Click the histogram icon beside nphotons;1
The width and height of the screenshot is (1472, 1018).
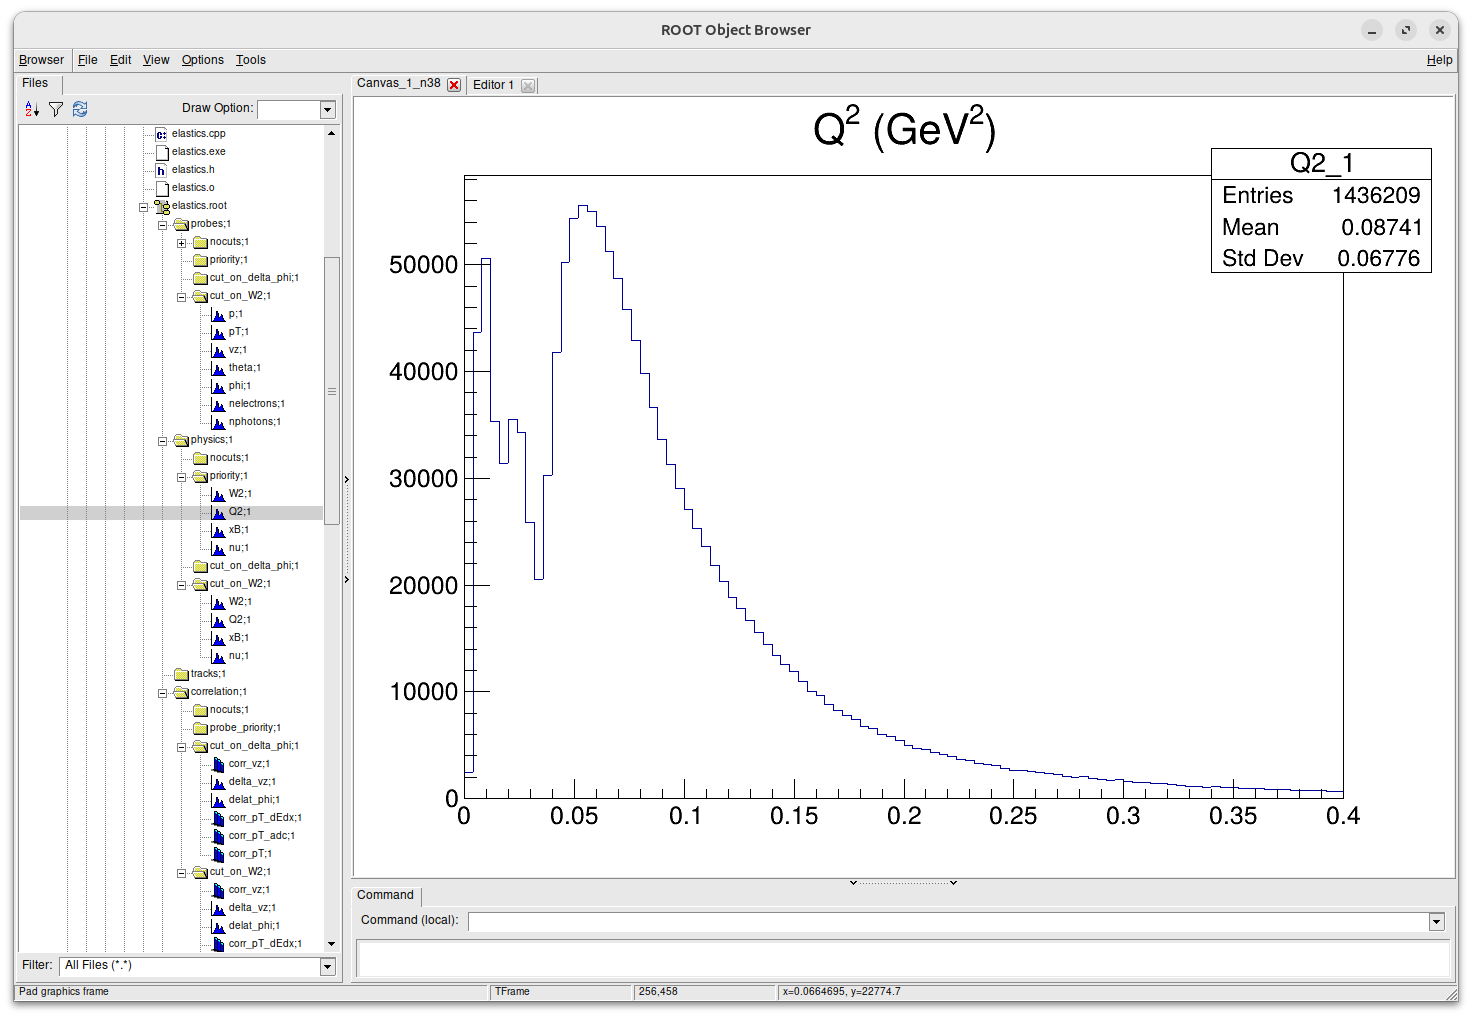218,422
